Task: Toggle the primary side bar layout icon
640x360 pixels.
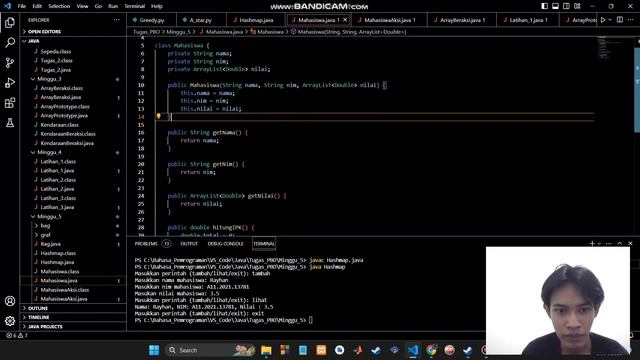Action: [544, 6]
